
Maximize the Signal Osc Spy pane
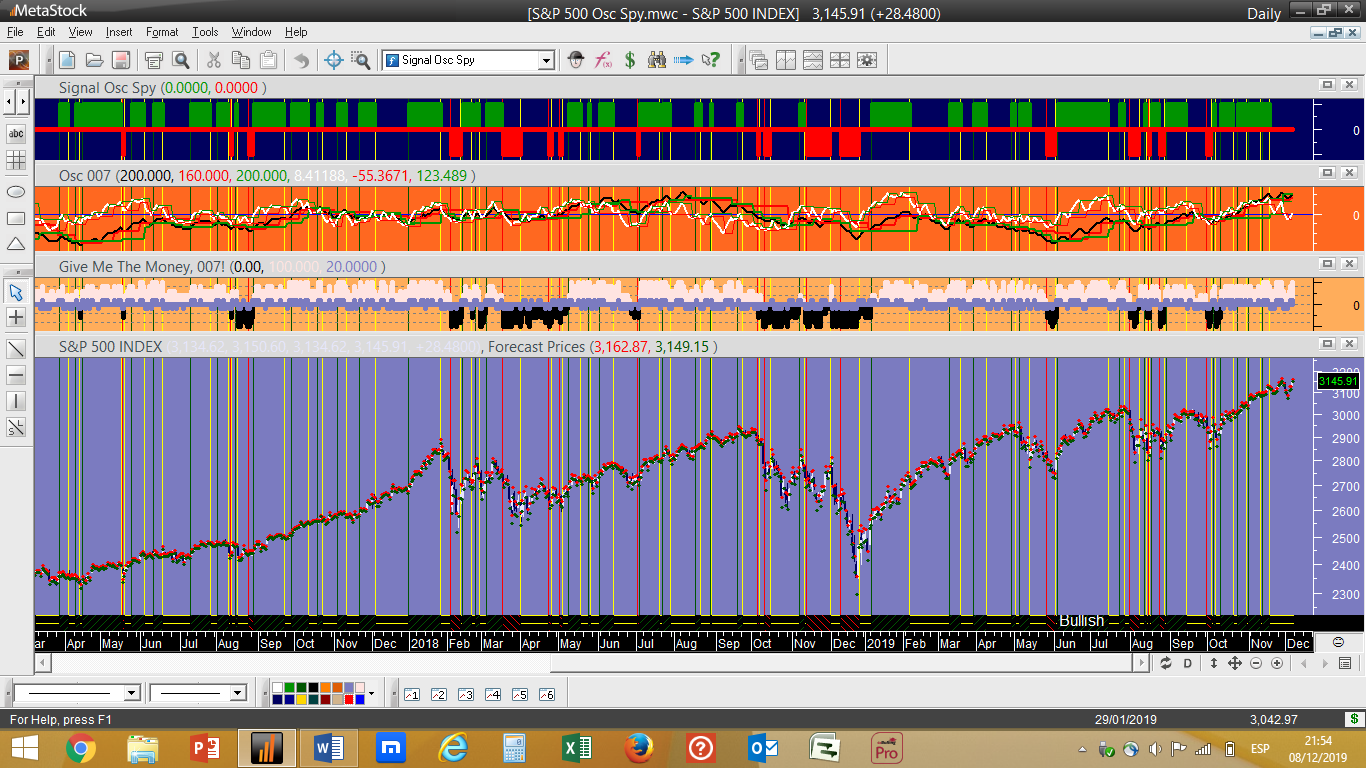click(x=1327, y=86)
